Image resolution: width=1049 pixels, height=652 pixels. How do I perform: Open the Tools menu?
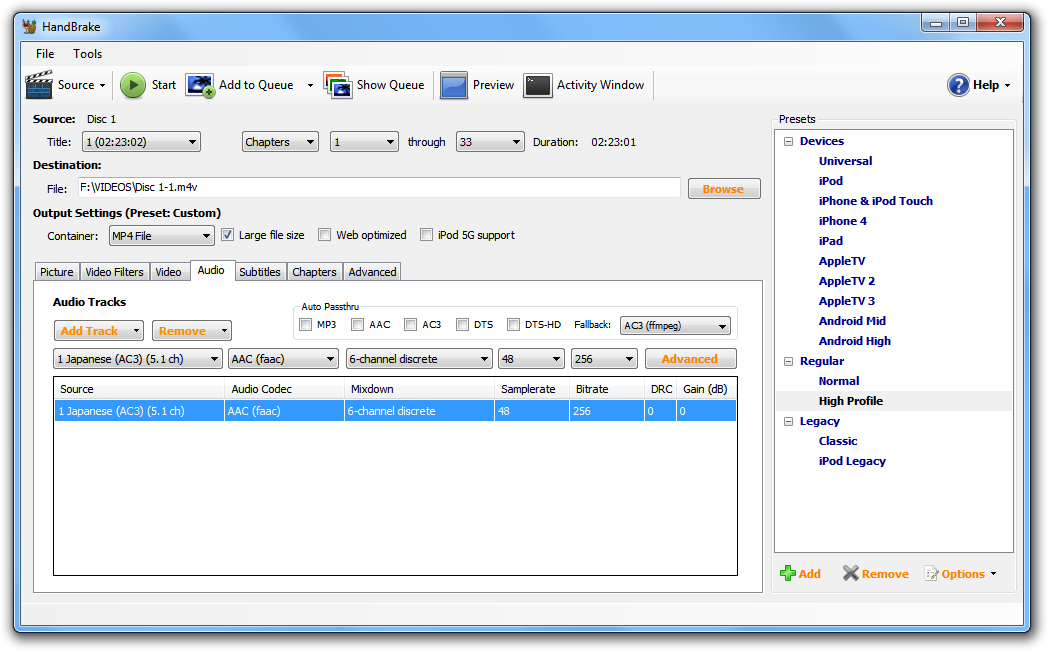tap(88, 53)
